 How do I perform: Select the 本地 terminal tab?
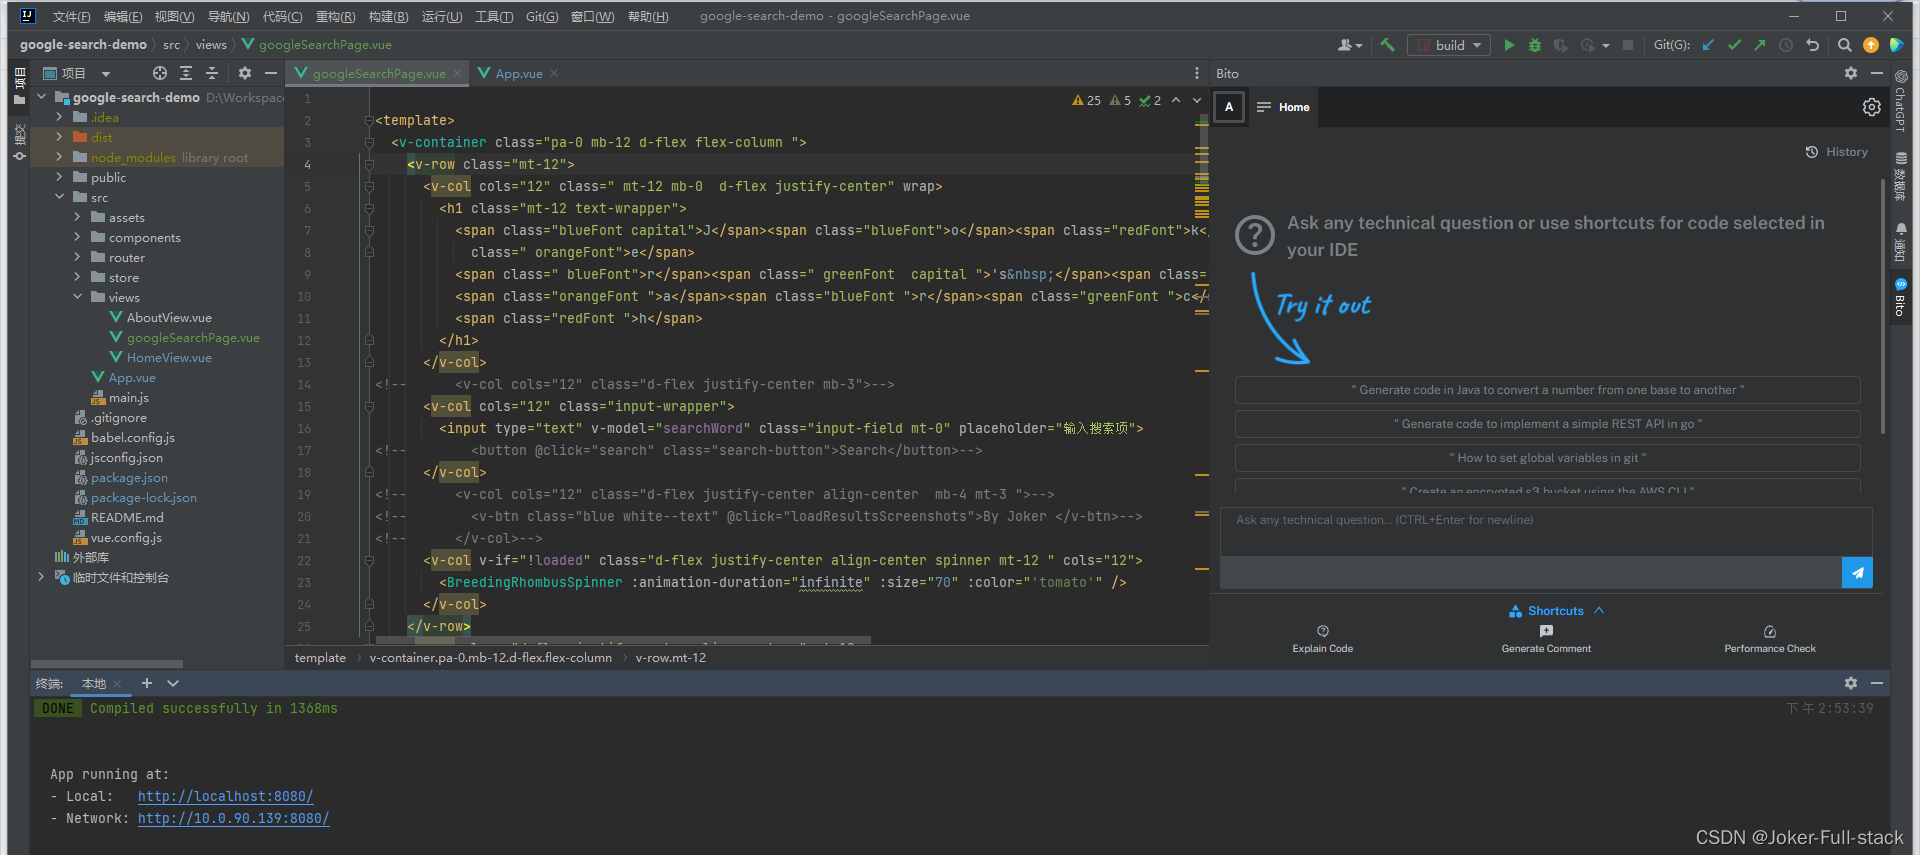pyautogui.click(x=94, y=683)
